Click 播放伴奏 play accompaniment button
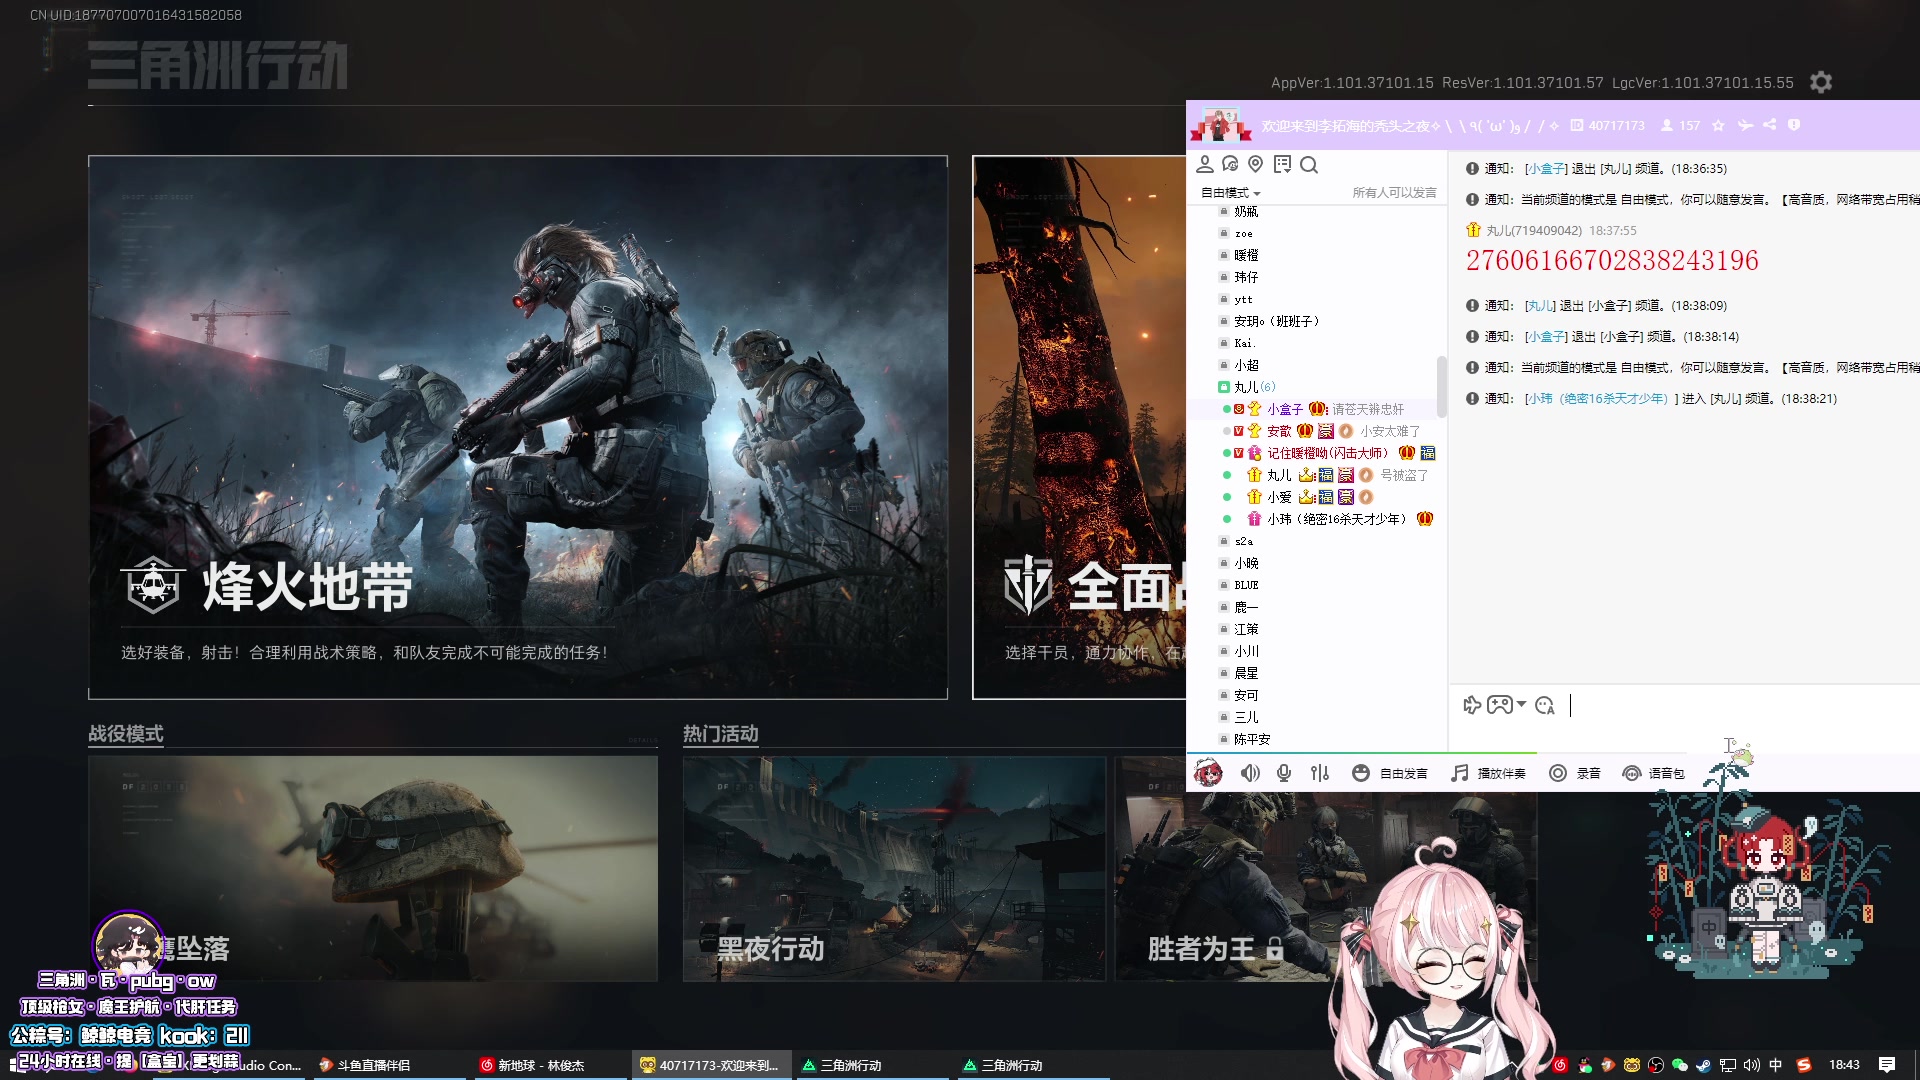The height and width of the screenshot is (1080, 1920). point(1489,773)
